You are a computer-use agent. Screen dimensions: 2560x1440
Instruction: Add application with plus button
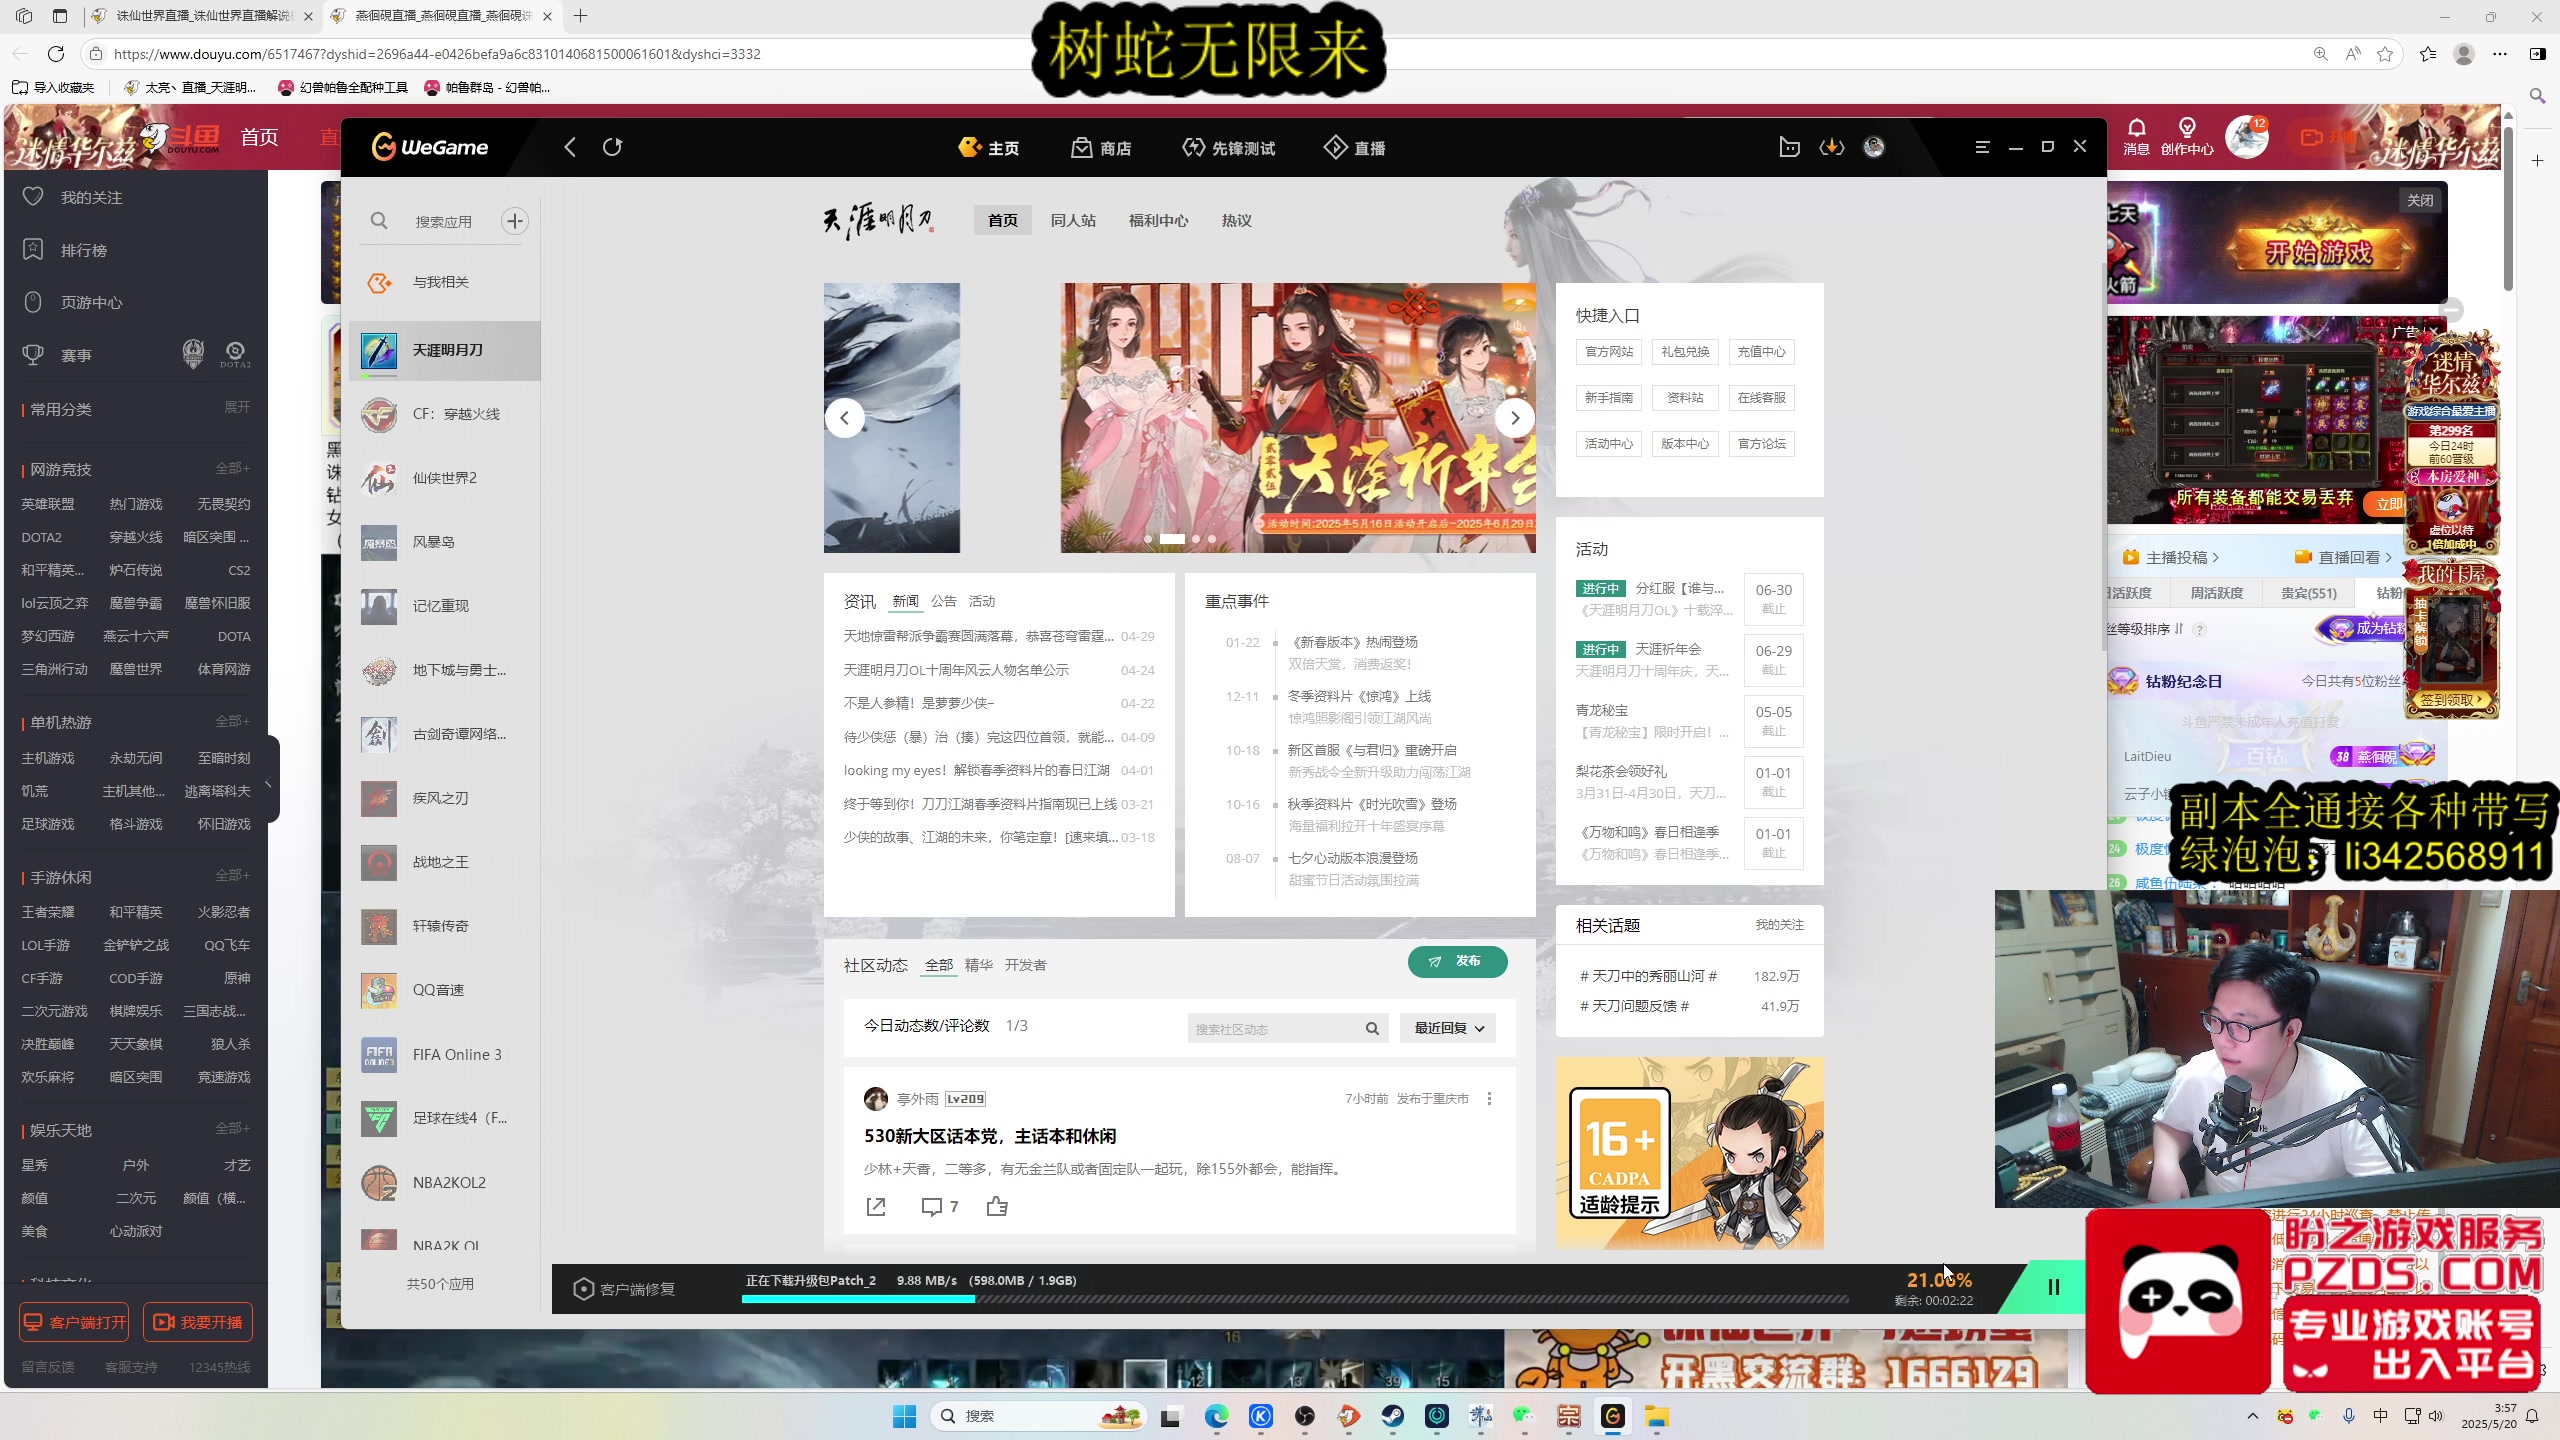point(515,221)
